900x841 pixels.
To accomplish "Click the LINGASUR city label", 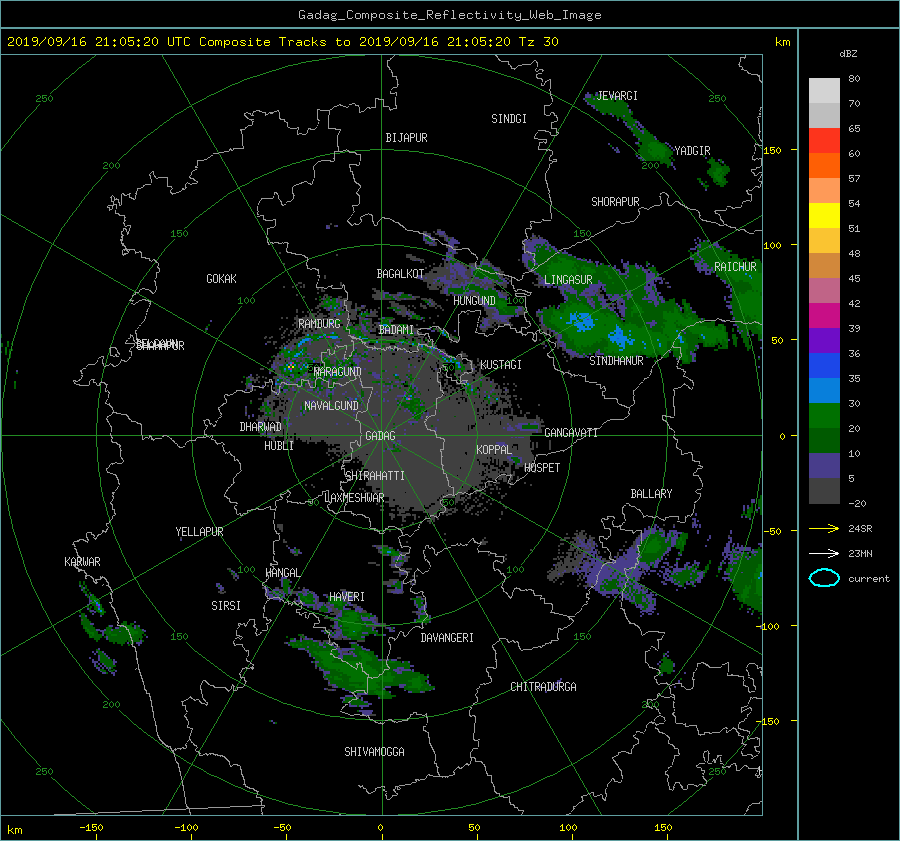I will [x=568, y=280].
